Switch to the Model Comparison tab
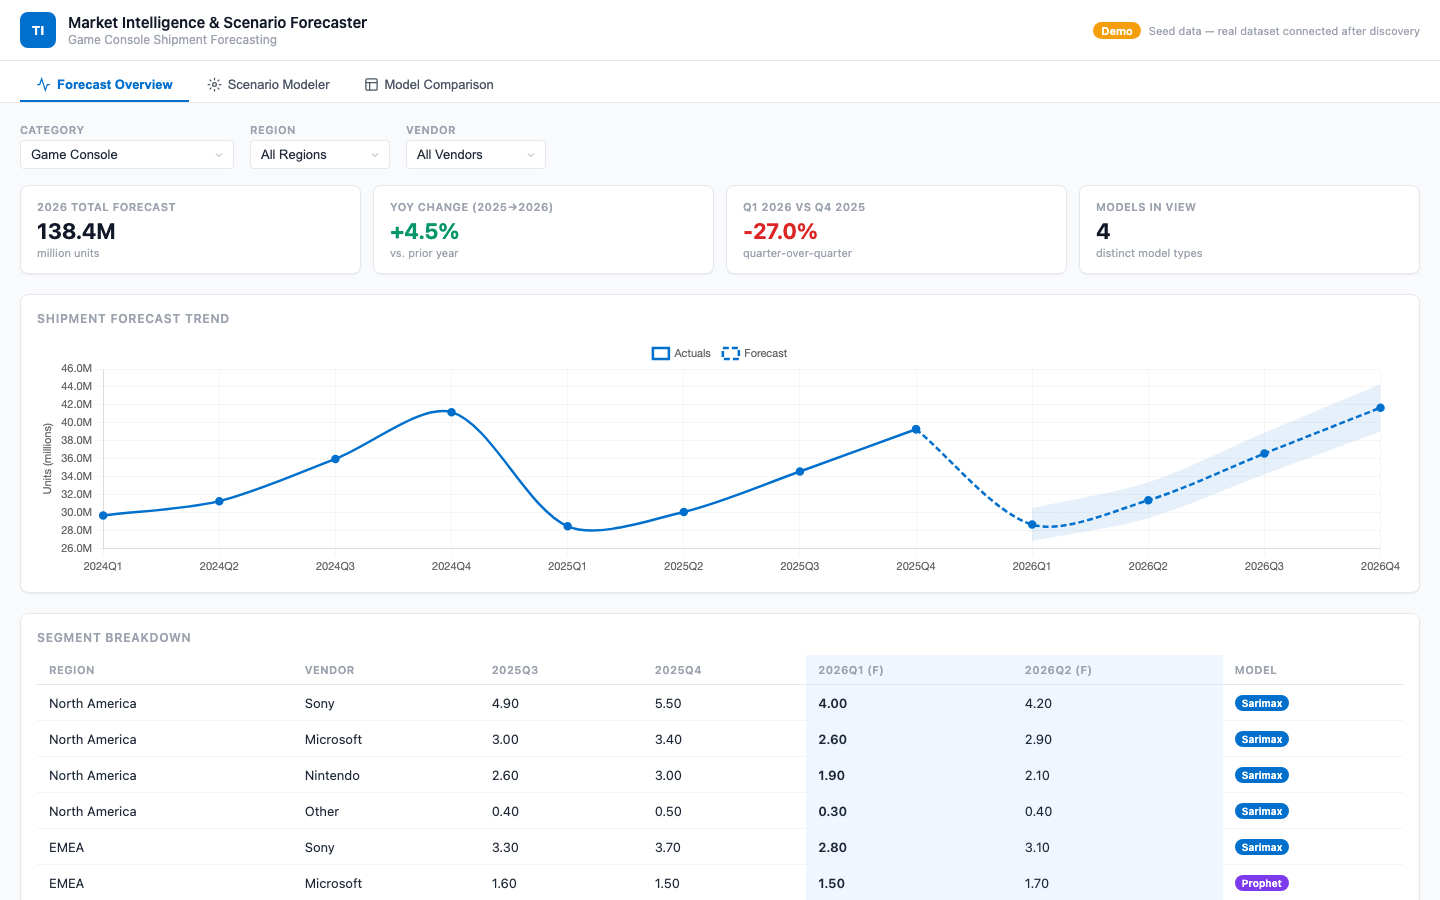This screenshot has width=1440, height=900. pyautogui.click(x=429, y=85)
